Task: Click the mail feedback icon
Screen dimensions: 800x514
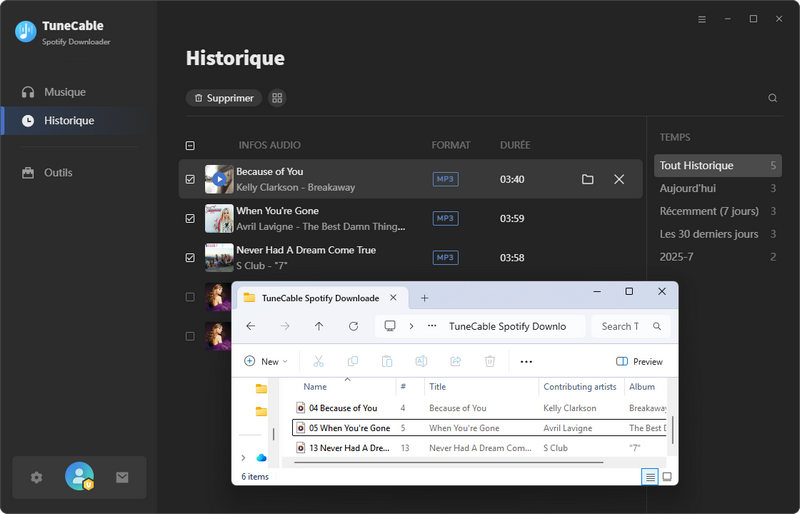Action: [x=122, y=477]
